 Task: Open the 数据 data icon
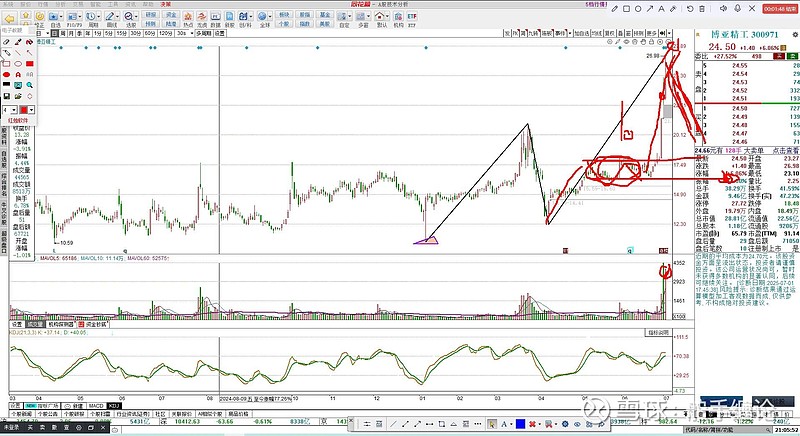point(215,16)
